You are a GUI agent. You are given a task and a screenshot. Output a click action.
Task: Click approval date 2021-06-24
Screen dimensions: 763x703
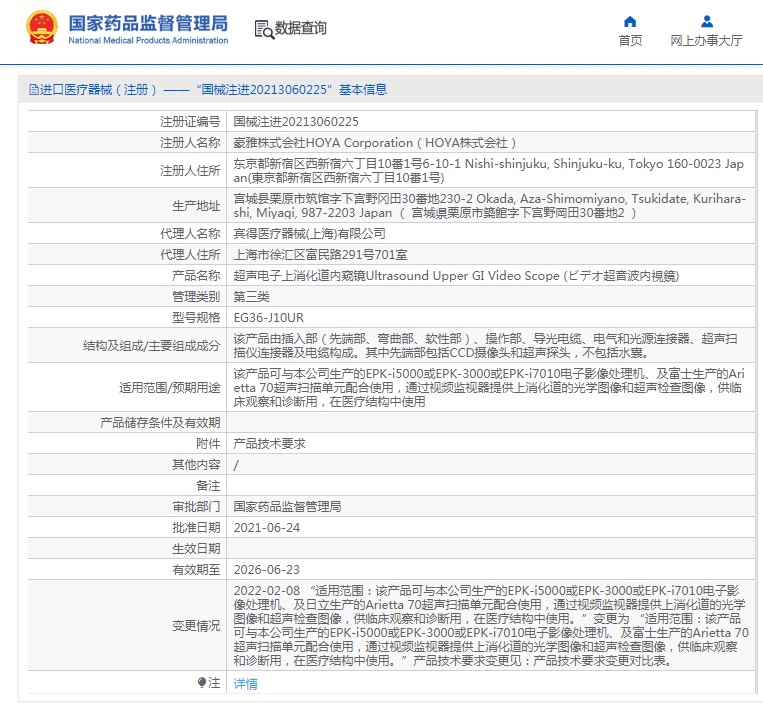[x=267, y=528]
